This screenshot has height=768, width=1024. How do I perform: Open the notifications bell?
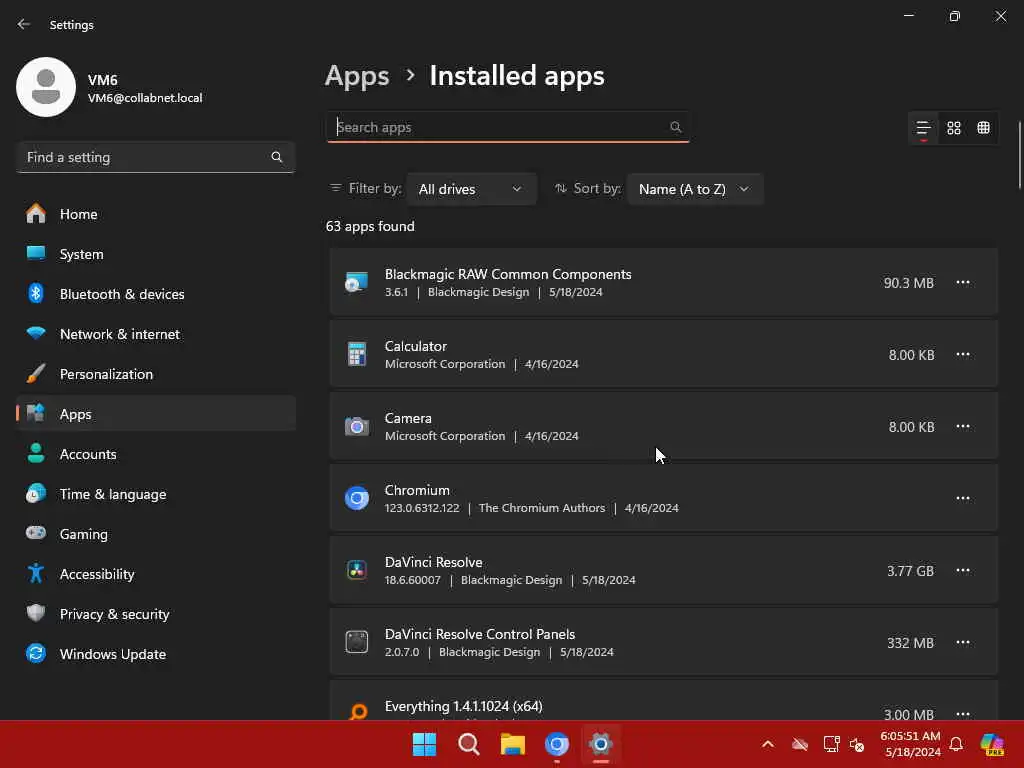[x=956, y=744]
